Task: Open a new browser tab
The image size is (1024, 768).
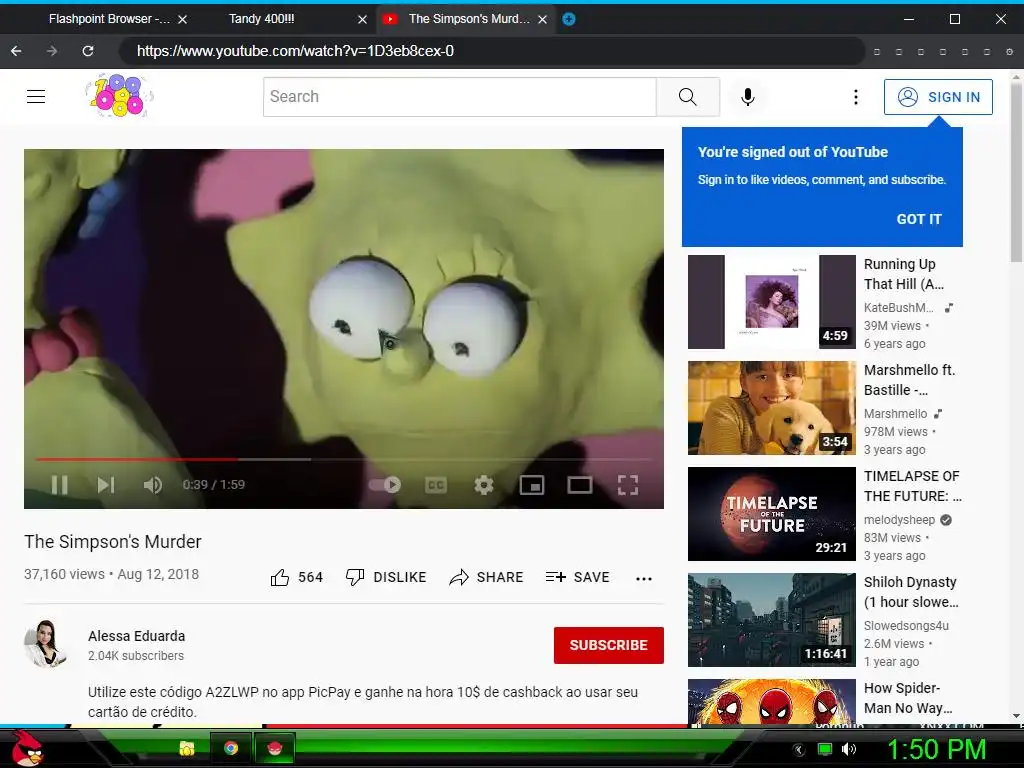Action: 569,20
